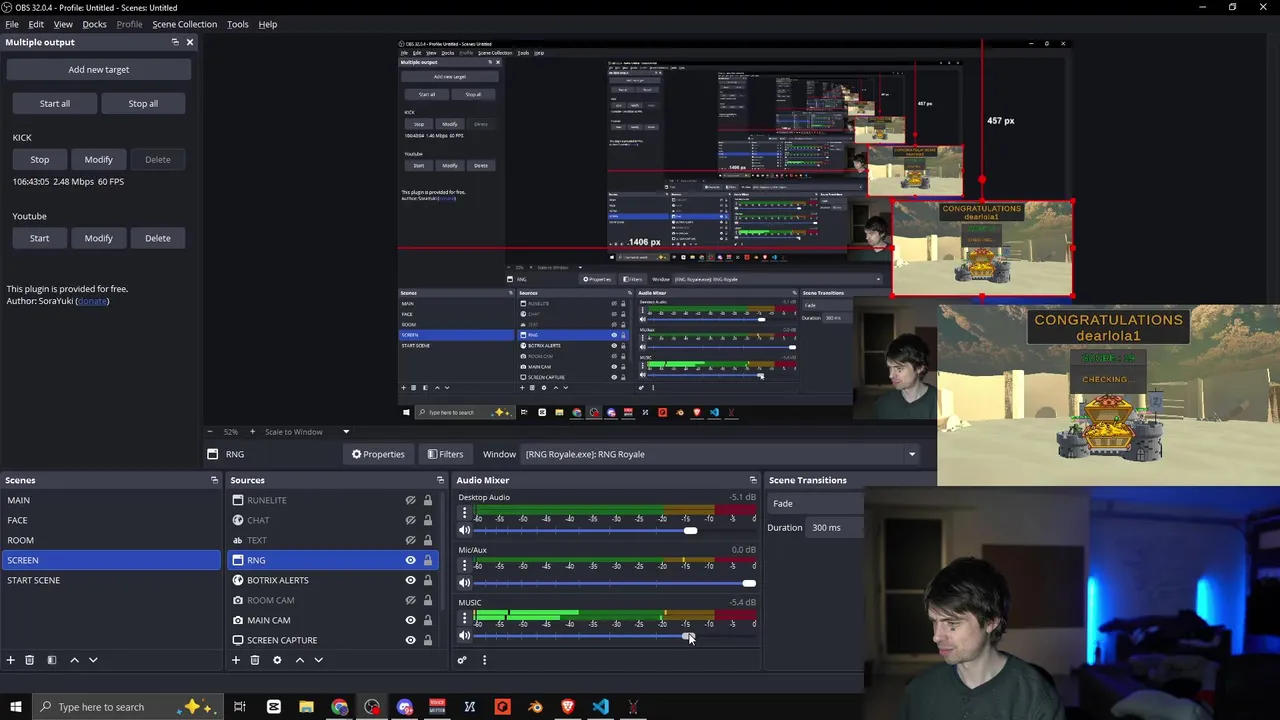Mute Mic/Aux speaker icon
This screenshot has height=720, width=1280.
pyautogui.click(x=464, y=583)
